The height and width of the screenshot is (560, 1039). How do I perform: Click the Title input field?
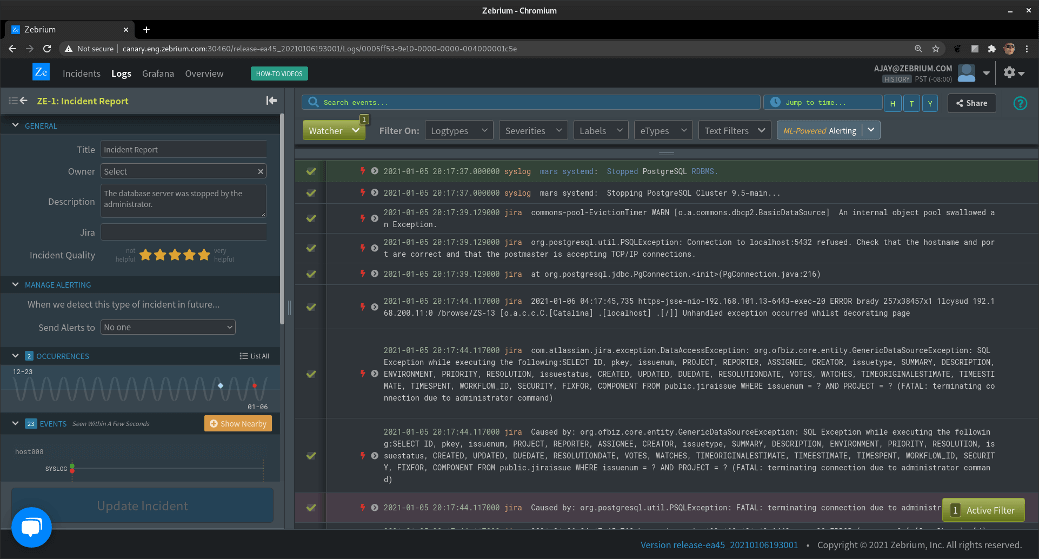point(184,150)
